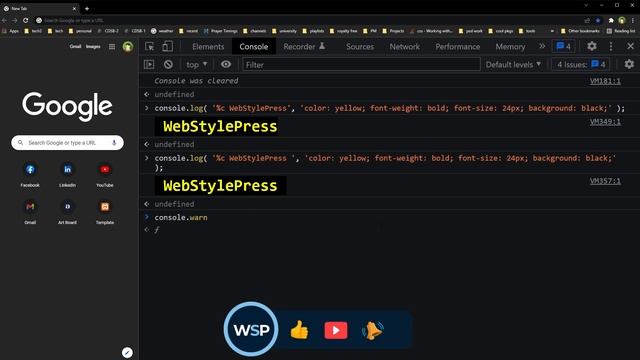
Task: Open the playlists bookmarks folder
Action: (x=313, y=31)
